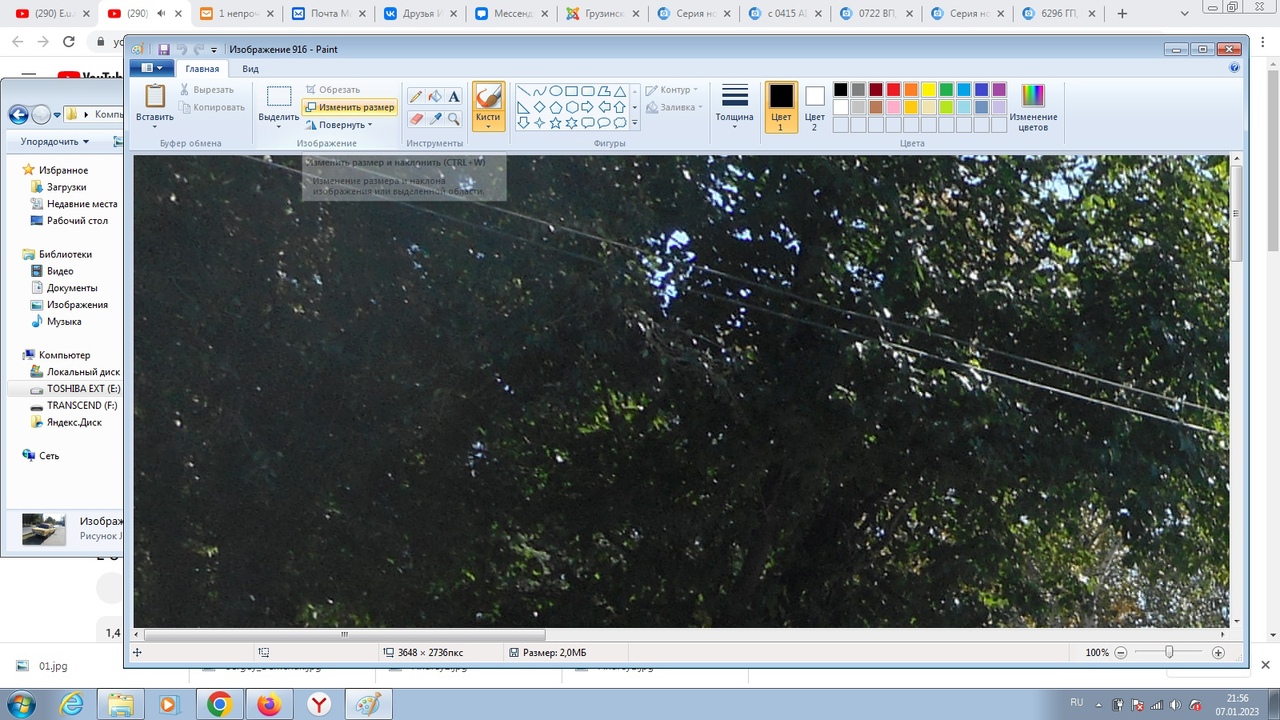The image size is (1280, 720).
Task: Select the Fill with color bucket tool
Action: coord(435,97)
